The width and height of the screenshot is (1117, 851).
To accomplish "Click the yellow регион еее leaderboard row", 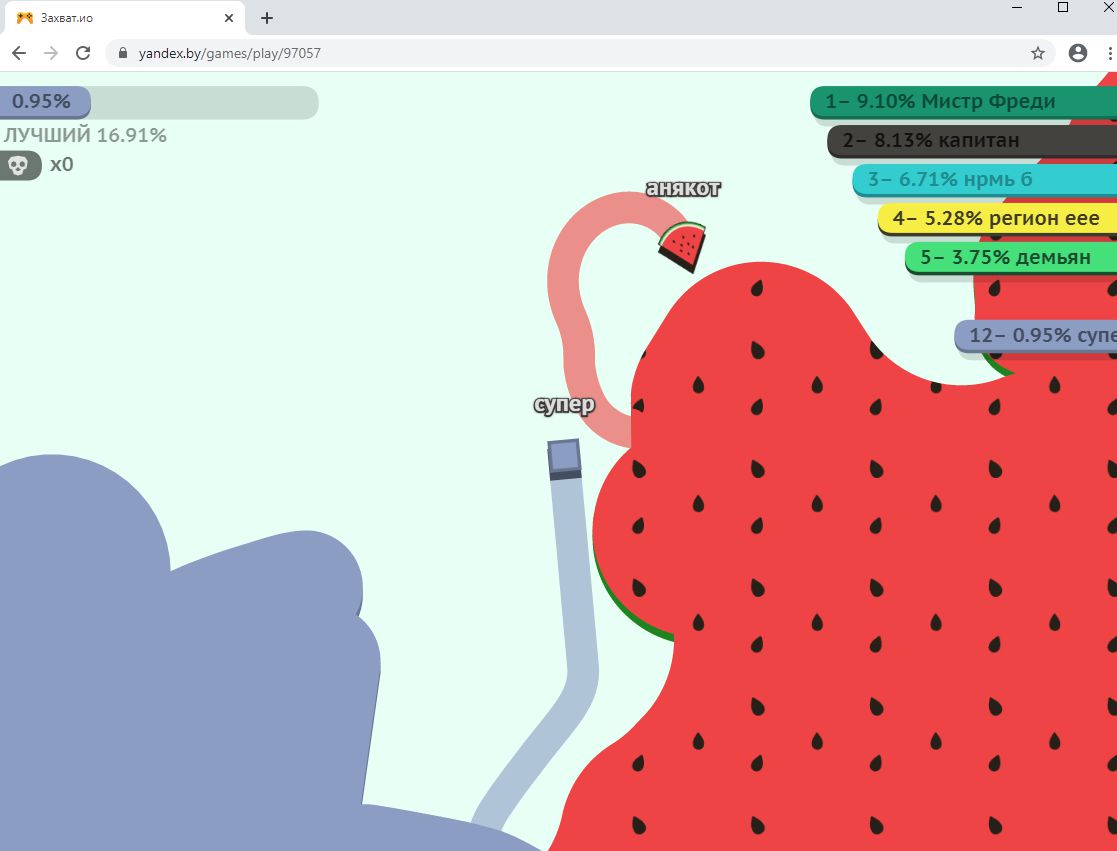I will [x=996, y=218].
